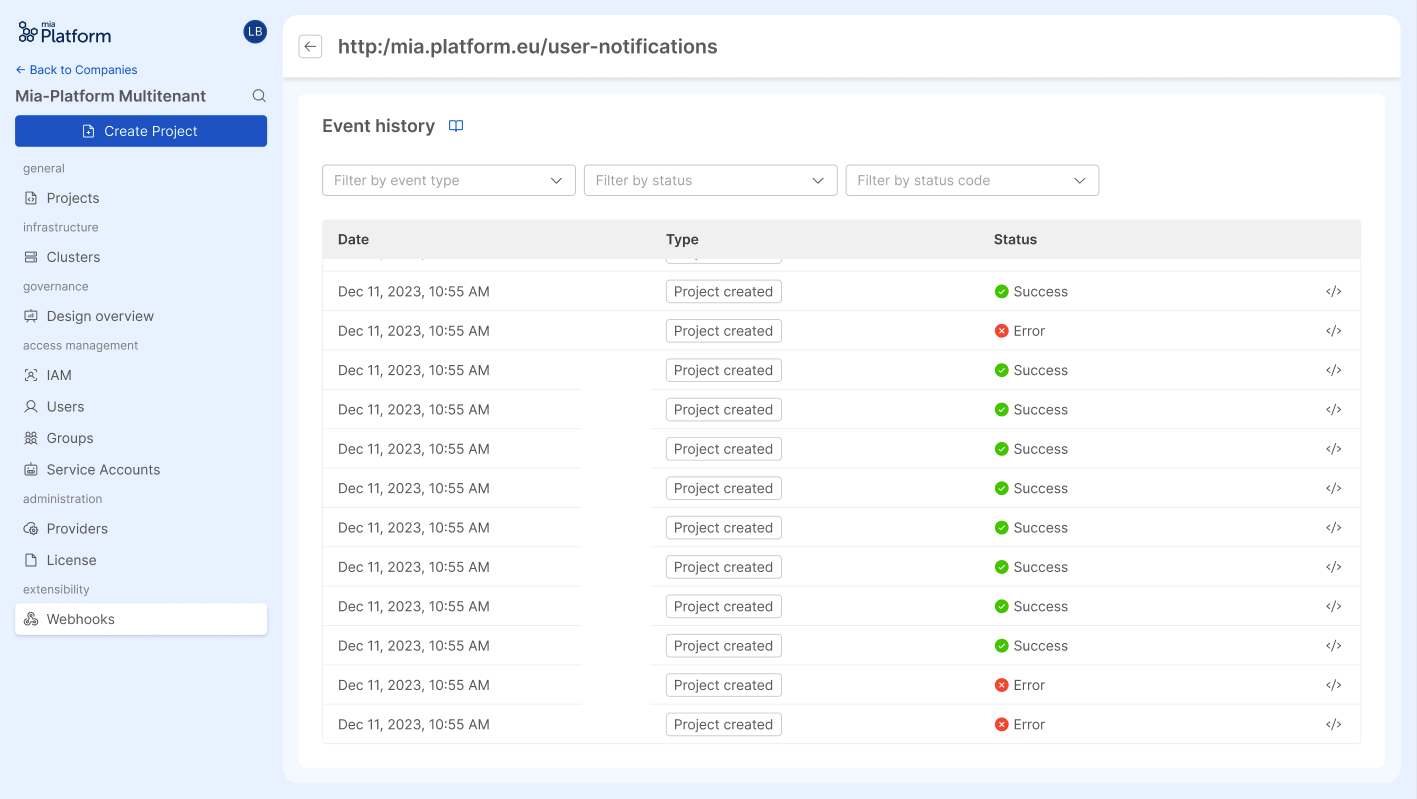The image size is (1417, 799).
Task: Select the Webhooks icon in the sidebar
Action: click(30, 618)
